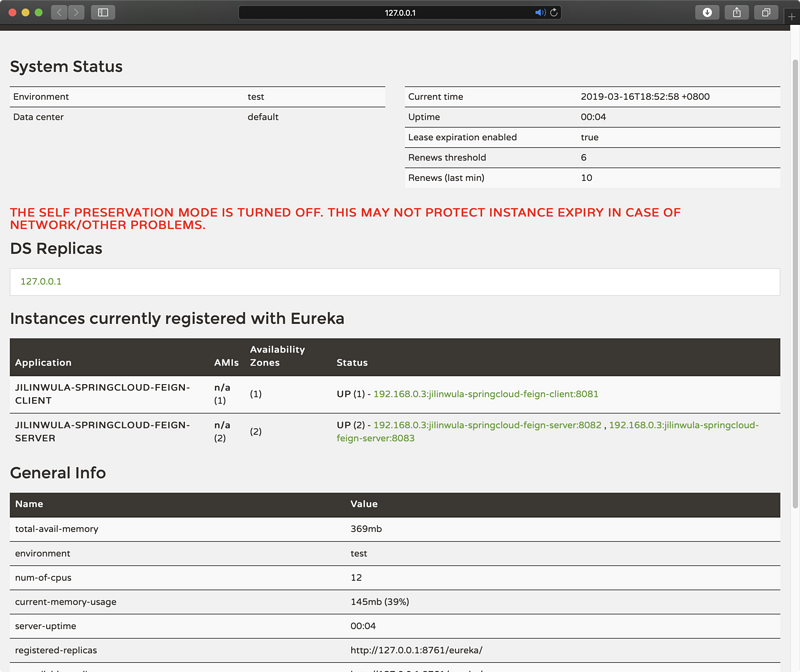Image resolution: width=800 pixels, height=672 pixels.
Task: Click the Application column header
Action: (x=43, y=362)
